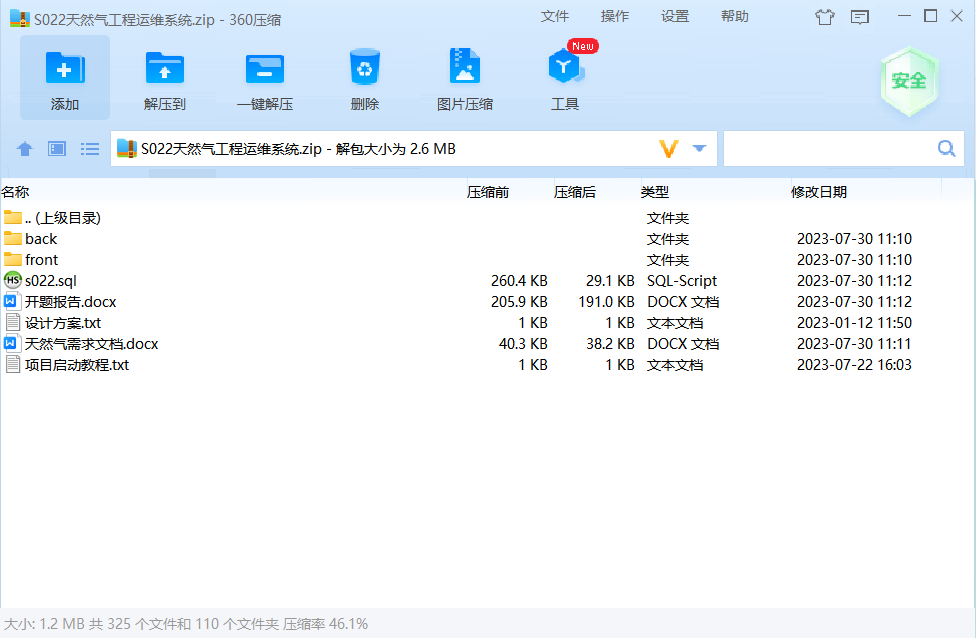Click the 191.0 KB compressed size

(606, 302)
